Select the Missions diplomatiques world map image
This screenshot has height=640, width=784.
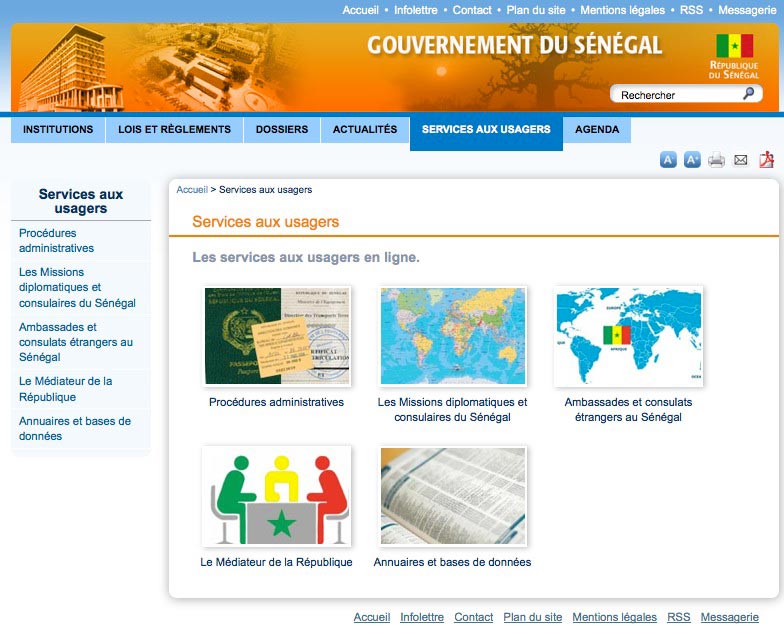coord(453,336)
